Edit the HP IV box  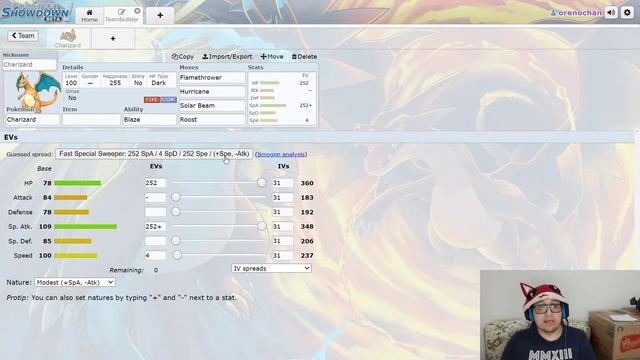pos(283,183)
